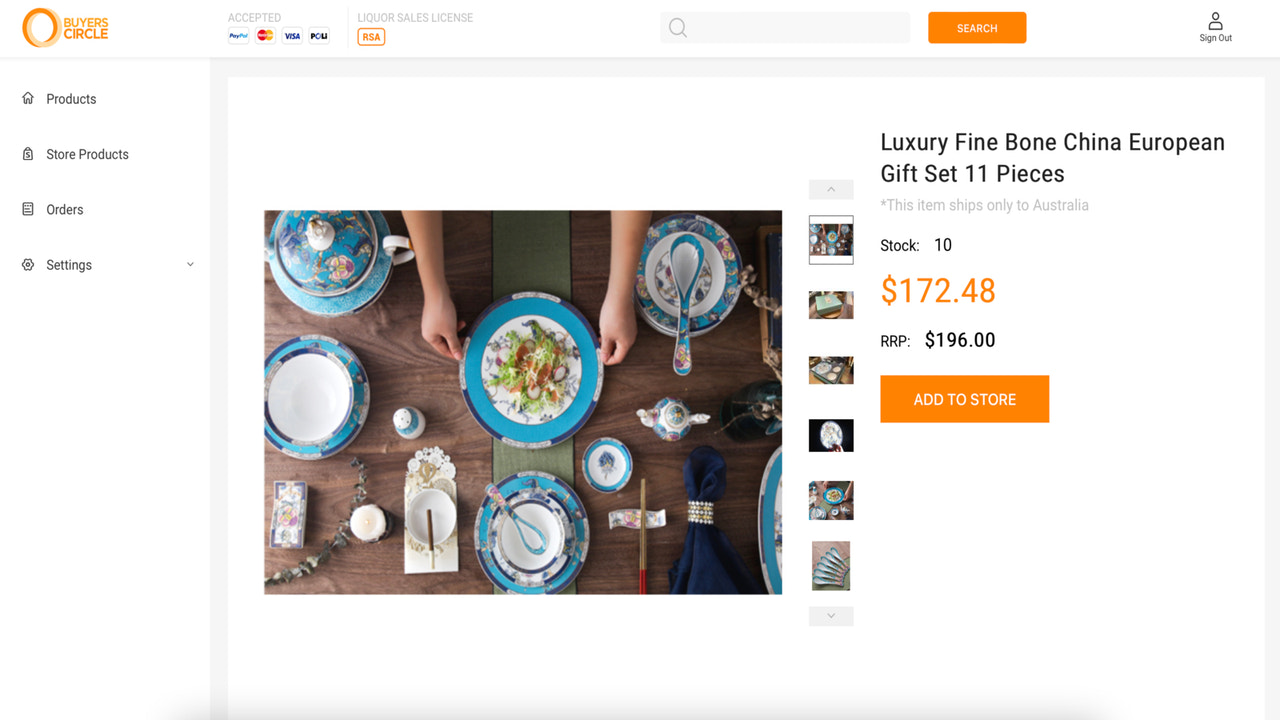Open the Orders menu item

tap(64, 210)
